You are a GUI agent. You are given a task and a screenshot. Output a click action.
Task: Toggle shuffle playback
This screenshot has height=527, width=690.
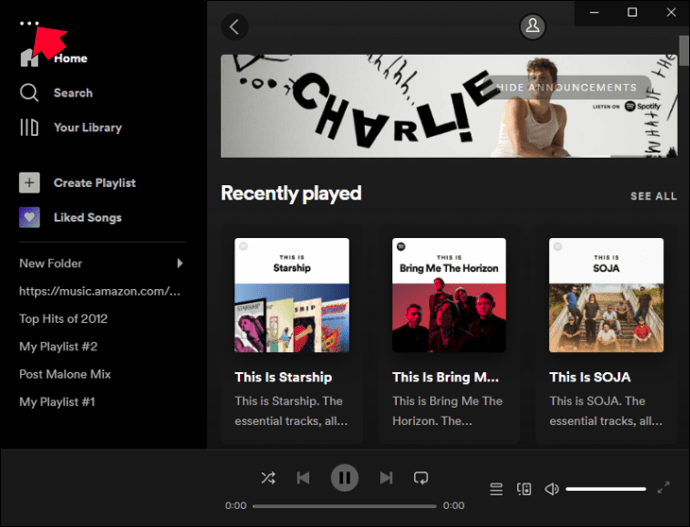click(268, 478)
